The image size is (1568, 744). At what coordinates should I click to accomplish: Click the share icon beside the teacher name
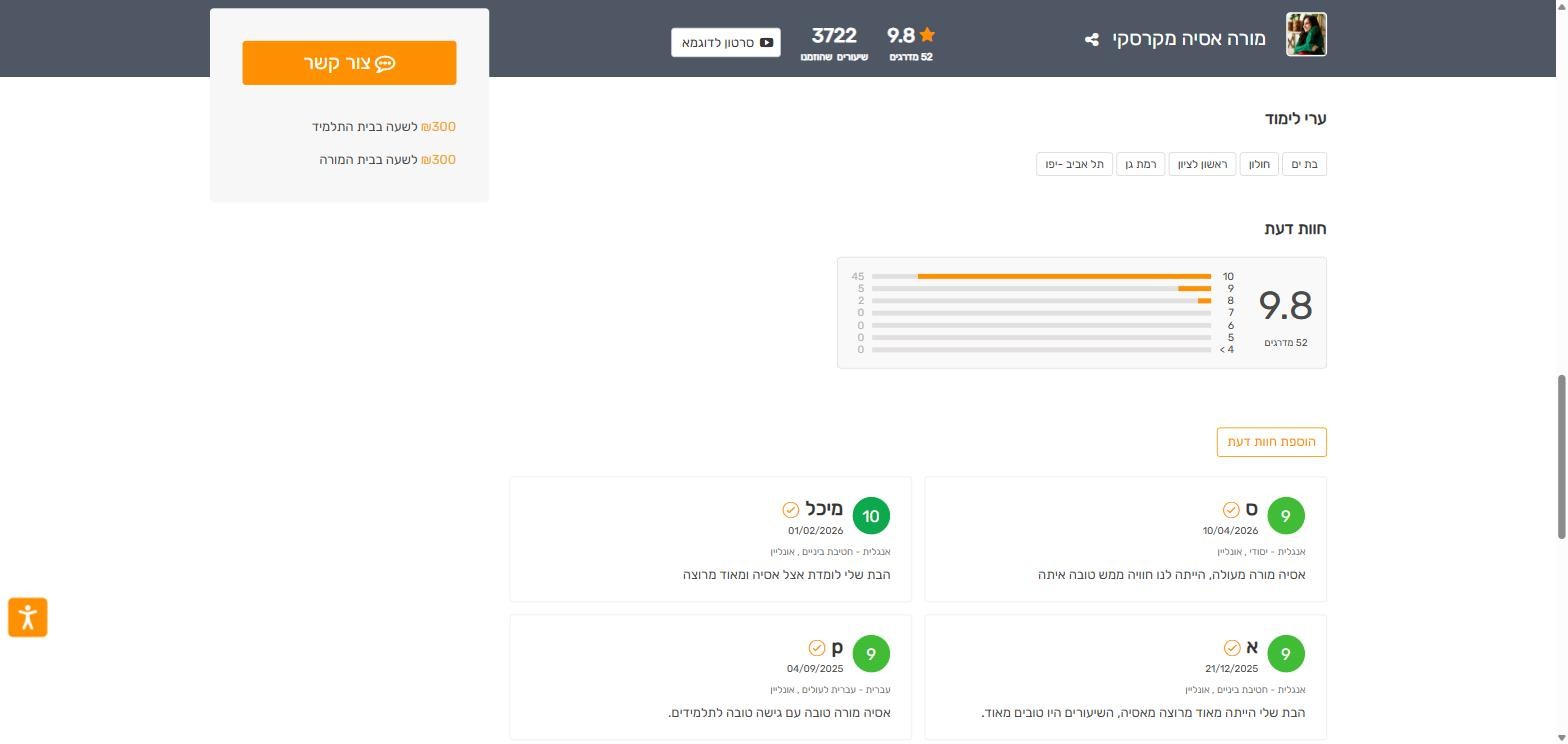tap(1092, 39)
